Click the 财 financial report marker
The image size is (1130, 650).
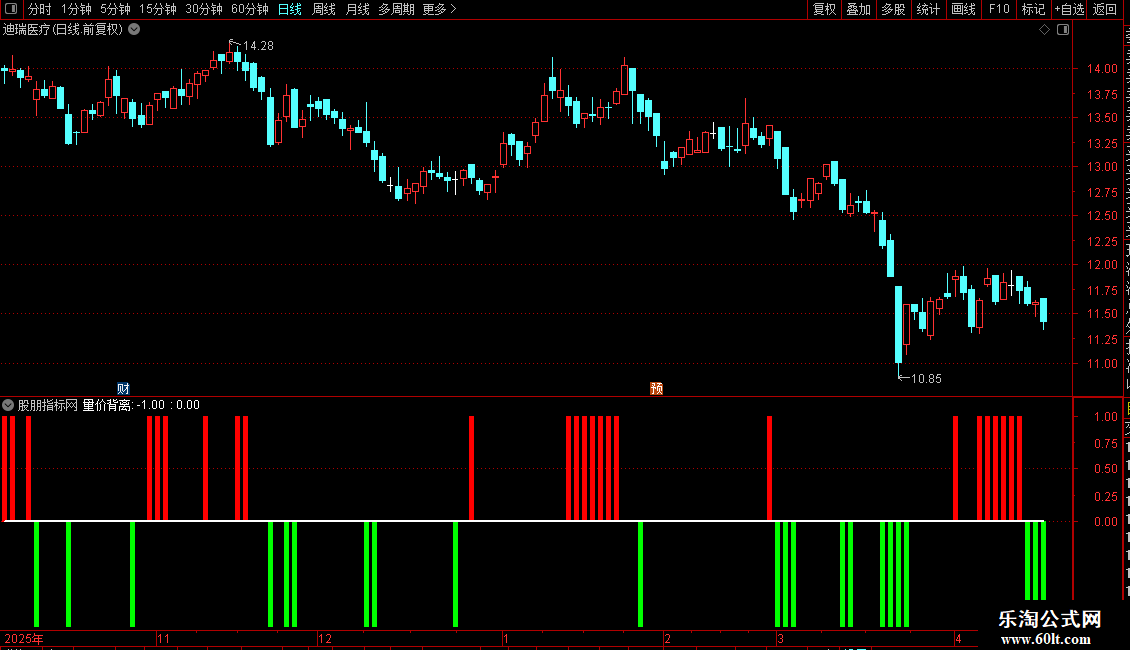click(x=123, y=388)
